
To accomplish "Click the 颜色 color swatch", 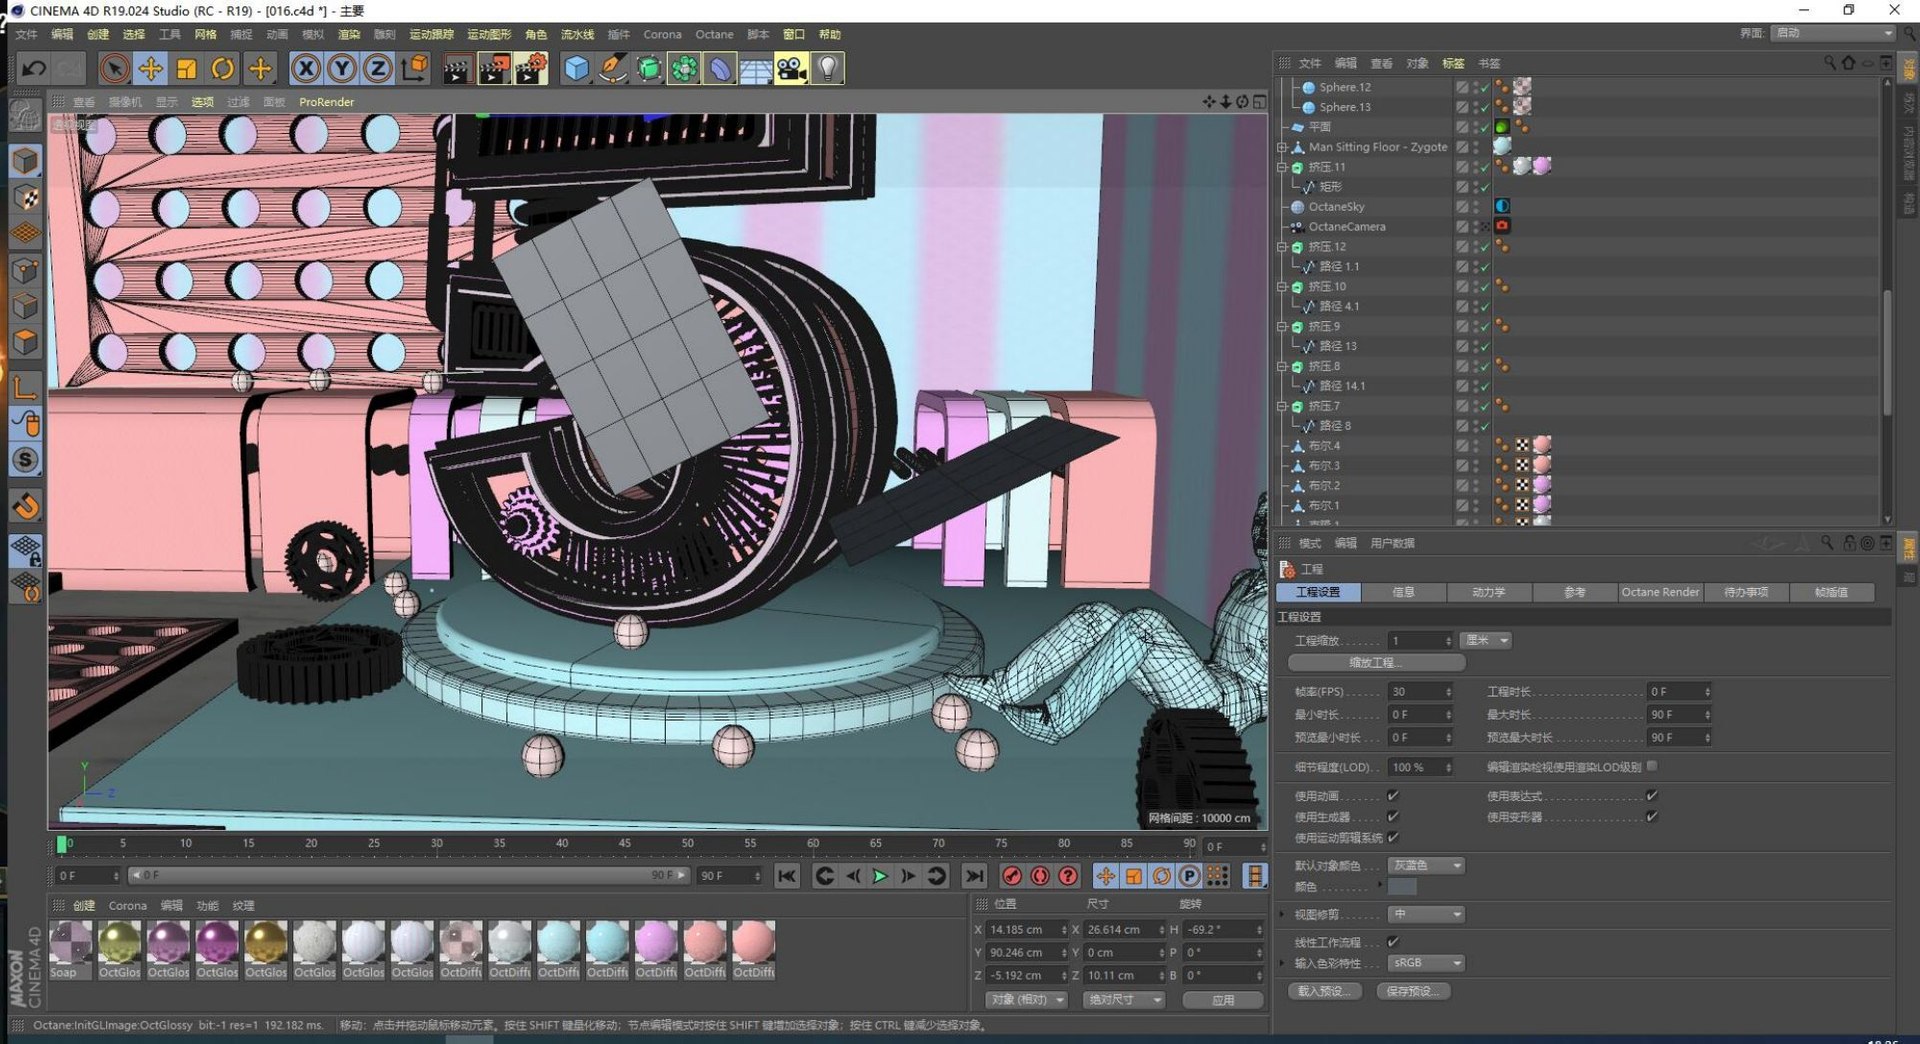I will [x=1402, y=887].
